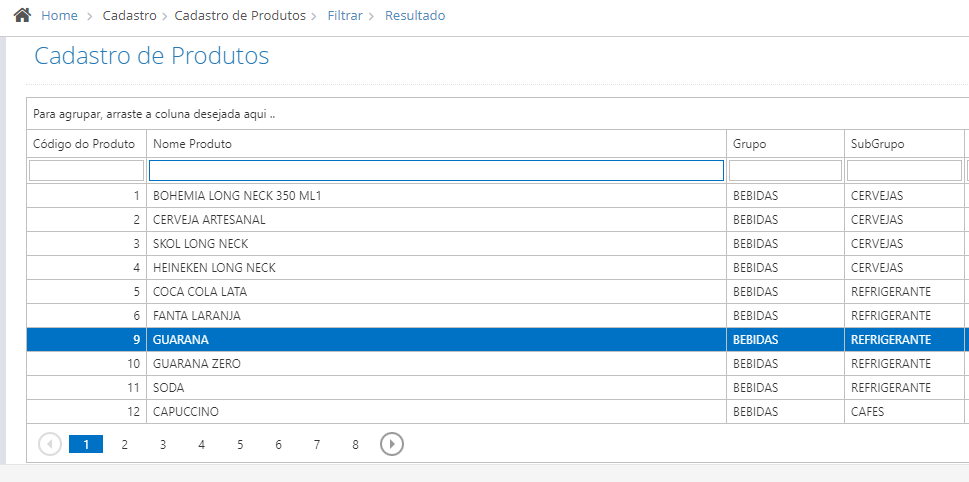Go to page 5
This screenshot has height=482, width=969.
[240, 444]
